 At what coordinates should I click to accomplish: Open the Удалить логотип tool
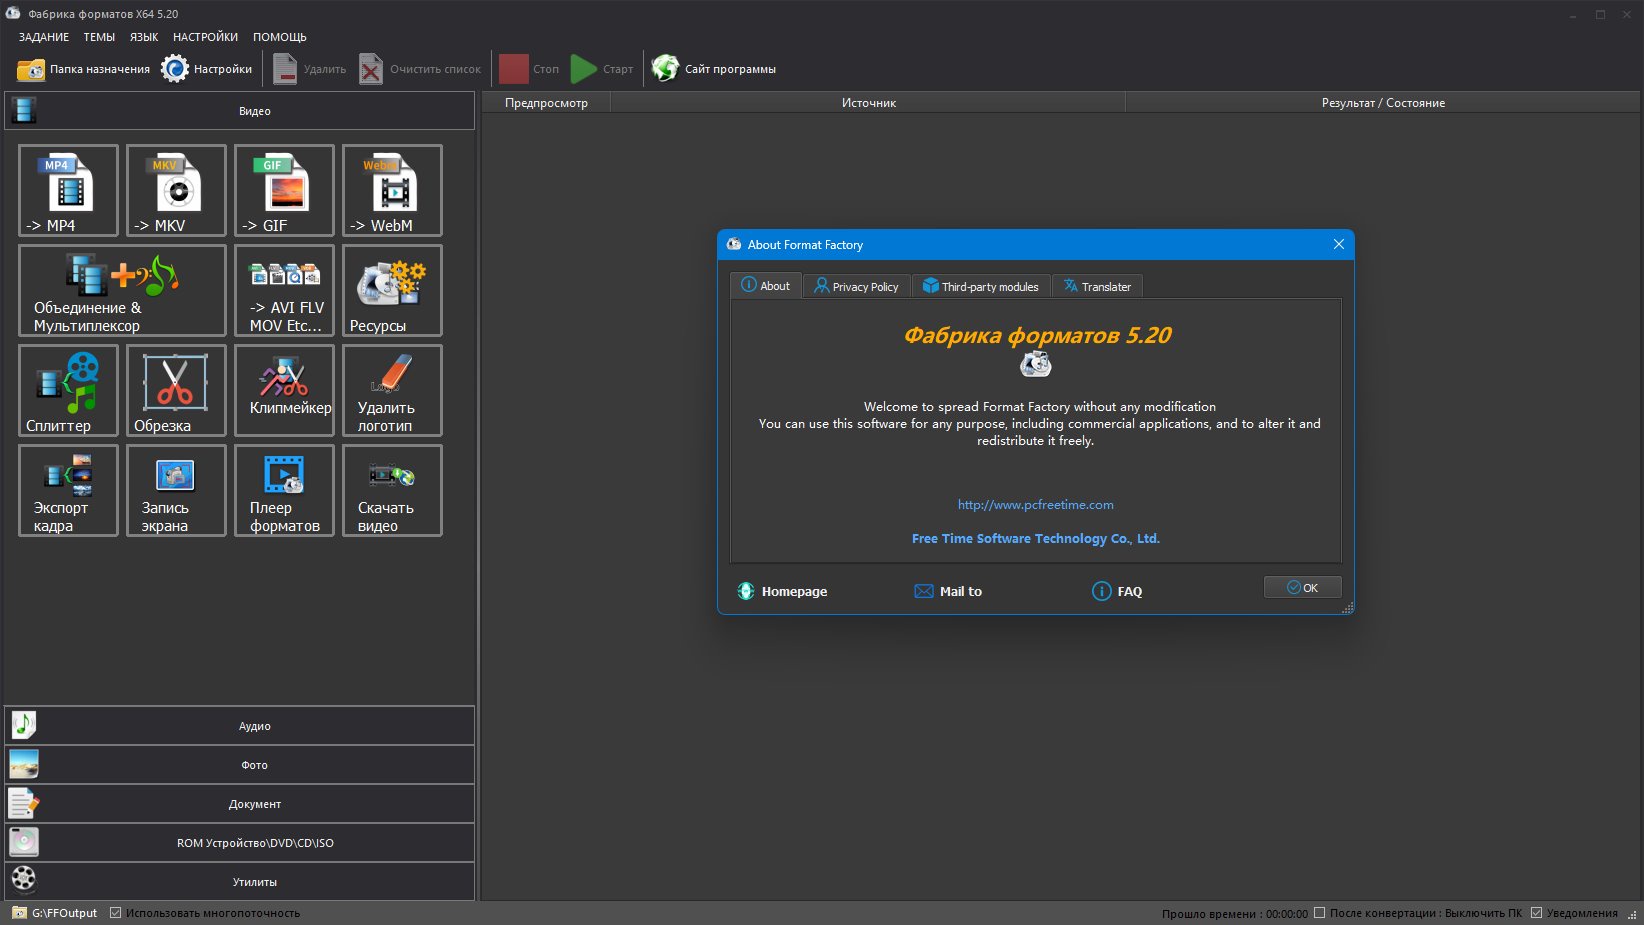392,390
